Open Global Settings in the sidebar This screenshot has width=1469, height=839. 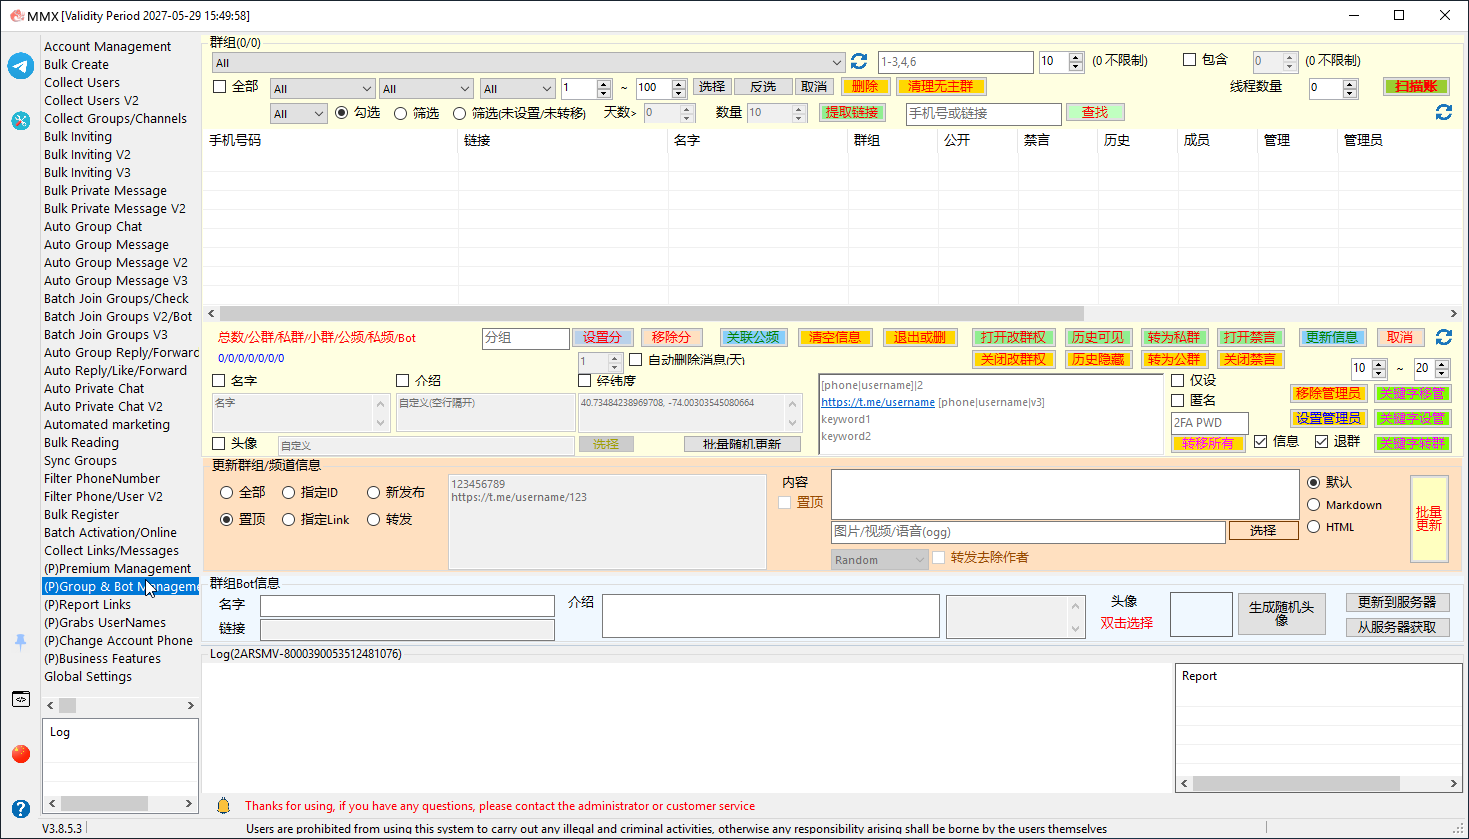(x=88, y=677)
